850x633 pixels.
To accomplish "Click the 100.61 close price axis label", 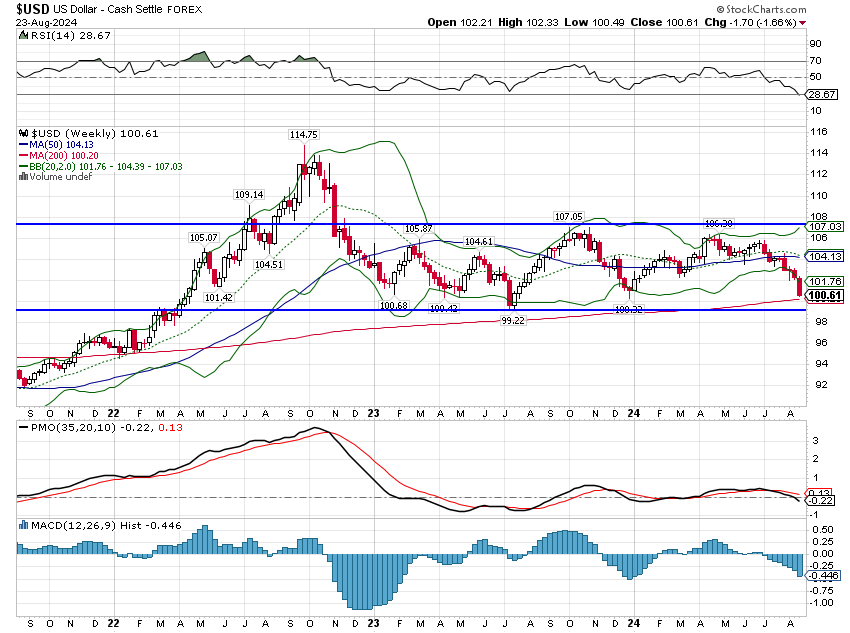I will (x=827, y=297).
